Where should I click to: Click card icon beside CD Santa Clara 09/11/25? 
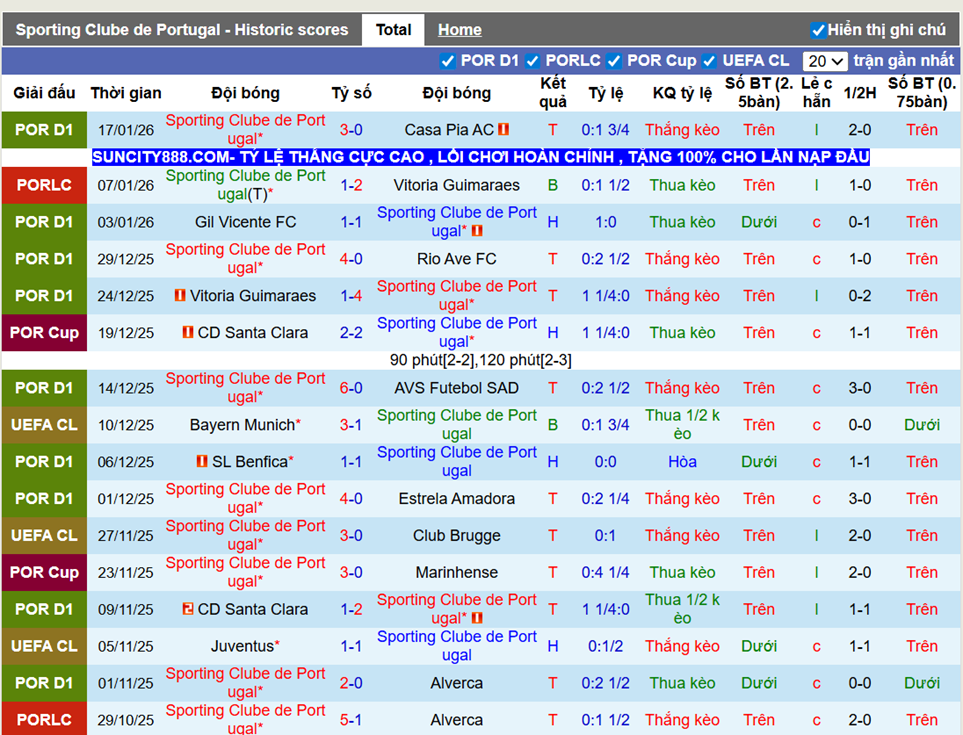click(x=188, y=609)
